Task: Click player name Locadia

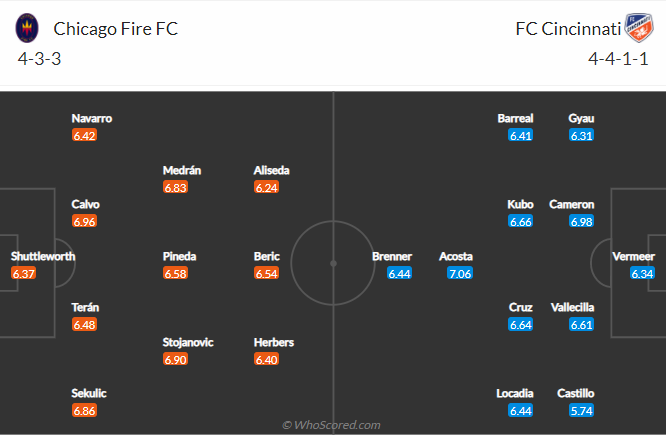Action: (515, 393)
